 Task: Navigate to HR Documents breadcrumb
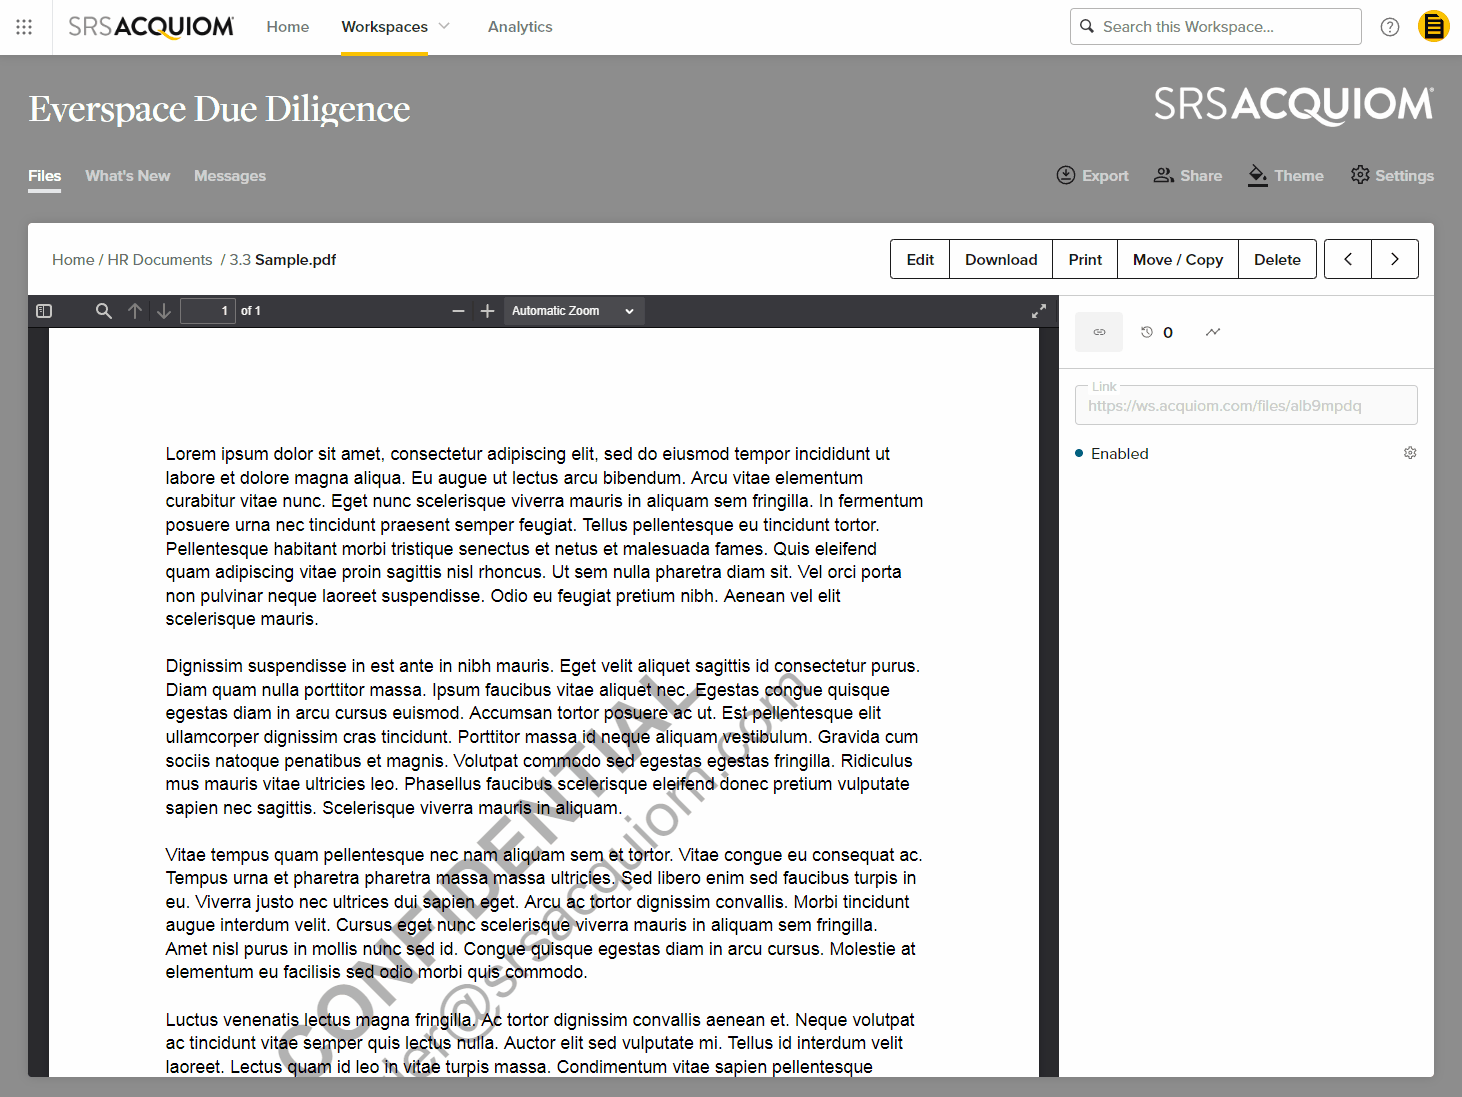point(159,259)
